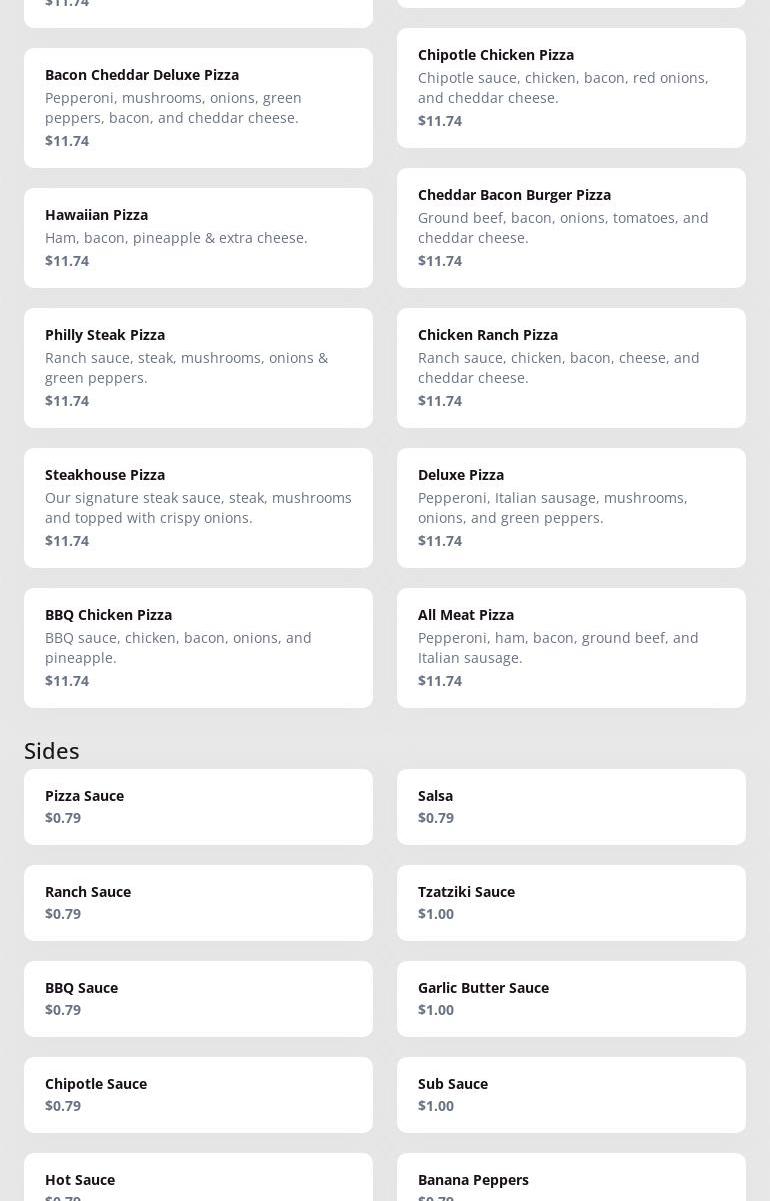Select the Ranch Sauce side

coord(198,902)
